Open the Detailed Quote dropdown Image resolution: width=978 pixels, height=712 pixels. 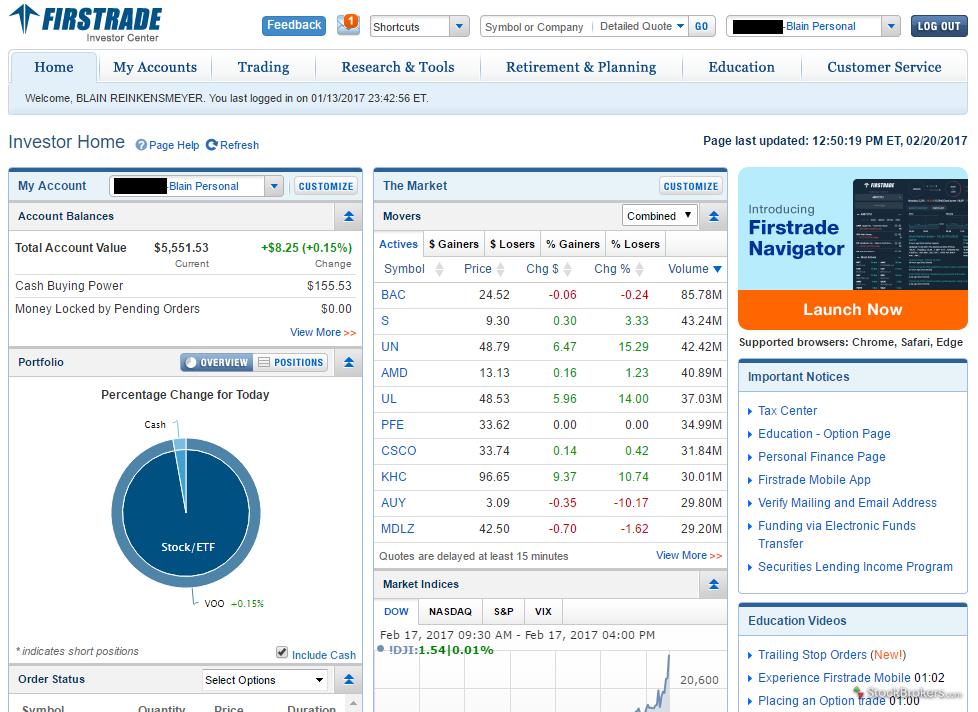(642, 26)
